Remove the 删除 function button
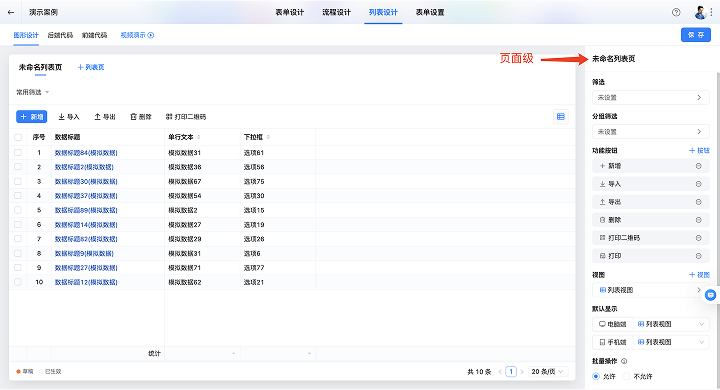Viewport: 720px width, 390px height. 698,220
